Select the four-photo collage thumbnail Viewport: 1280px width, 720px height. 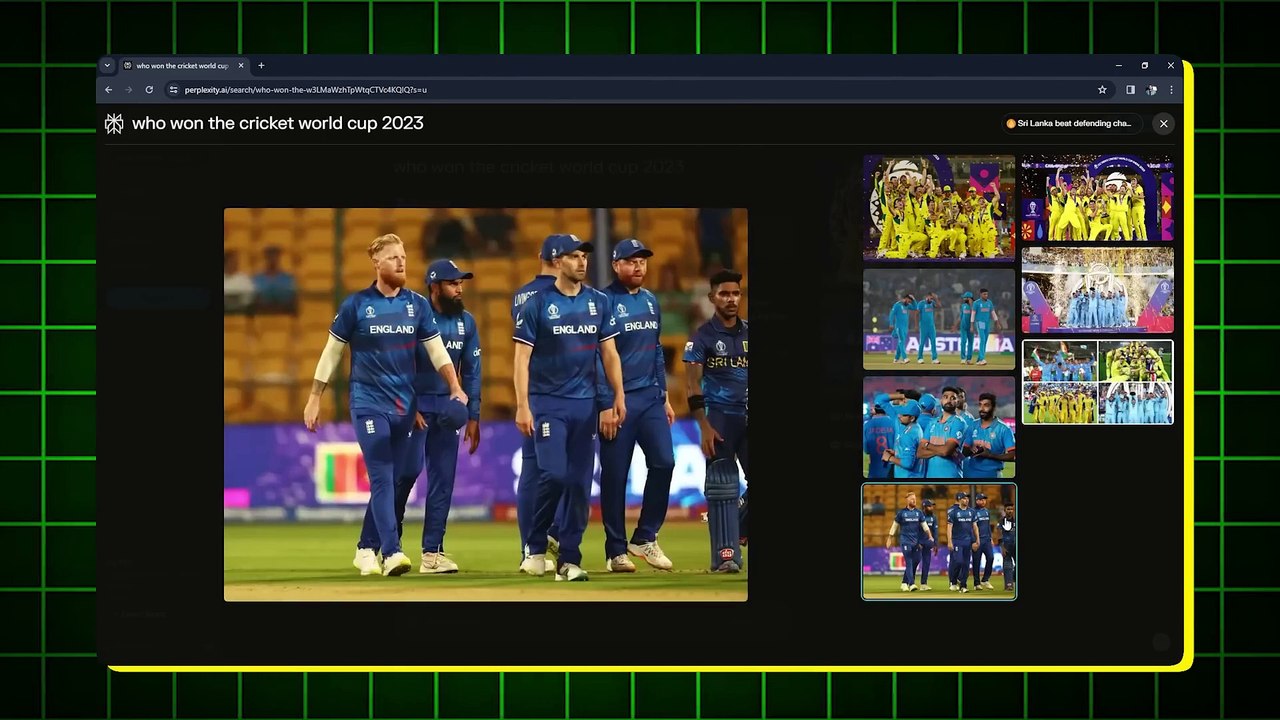[1097, 382]
